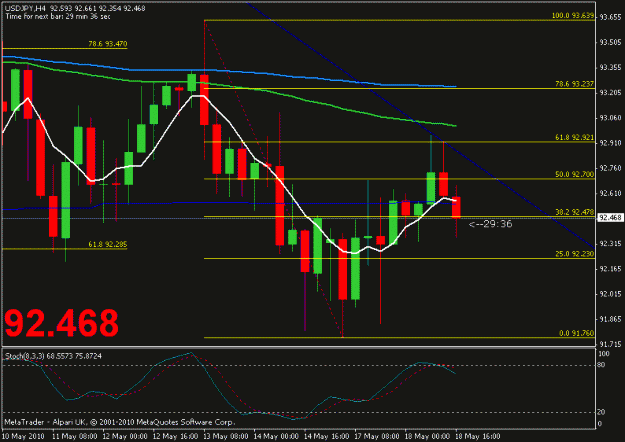Click 92.760 on the price axis
The image size is (625, 442).
(610, 168)
